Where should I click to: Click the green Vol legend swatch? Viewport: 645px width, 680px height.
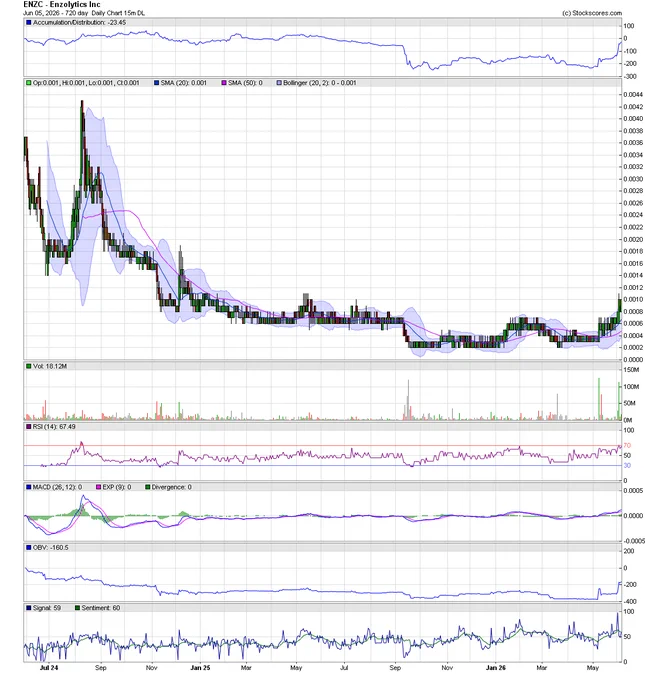[x=29, y=366]
